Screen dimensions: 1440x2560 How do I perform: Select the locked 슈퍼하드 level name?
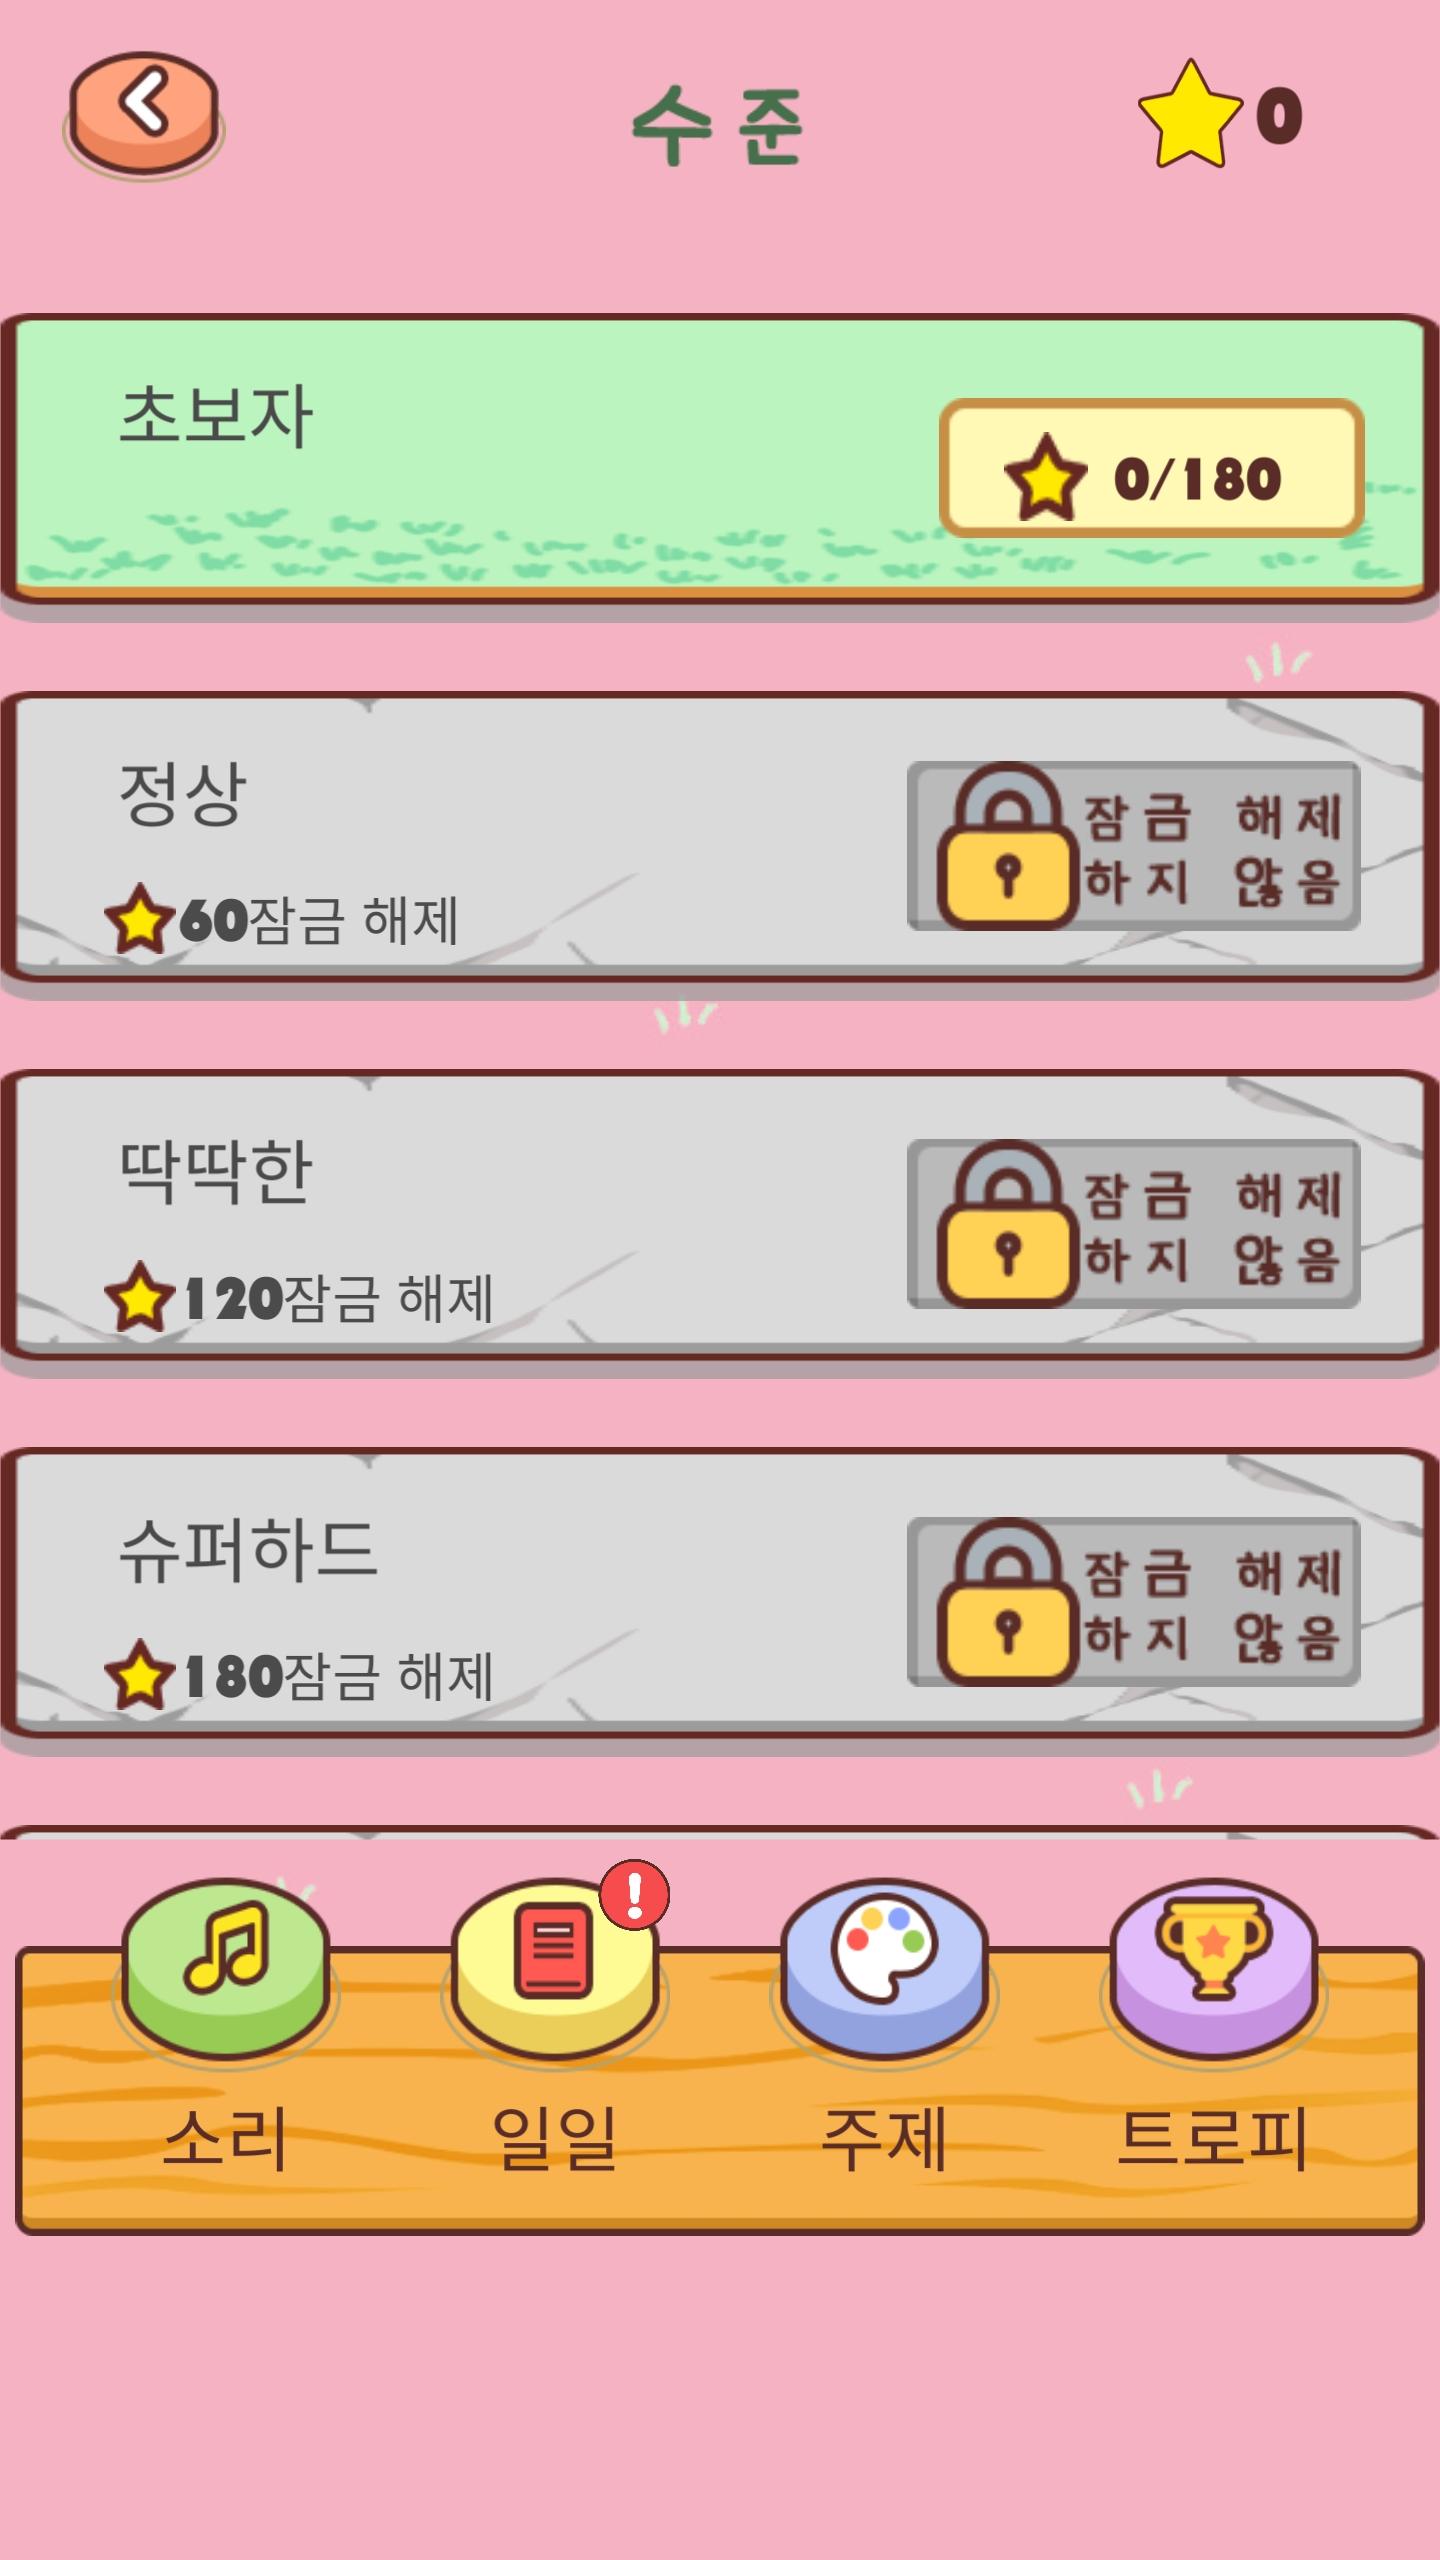(x=248, y=1548)
